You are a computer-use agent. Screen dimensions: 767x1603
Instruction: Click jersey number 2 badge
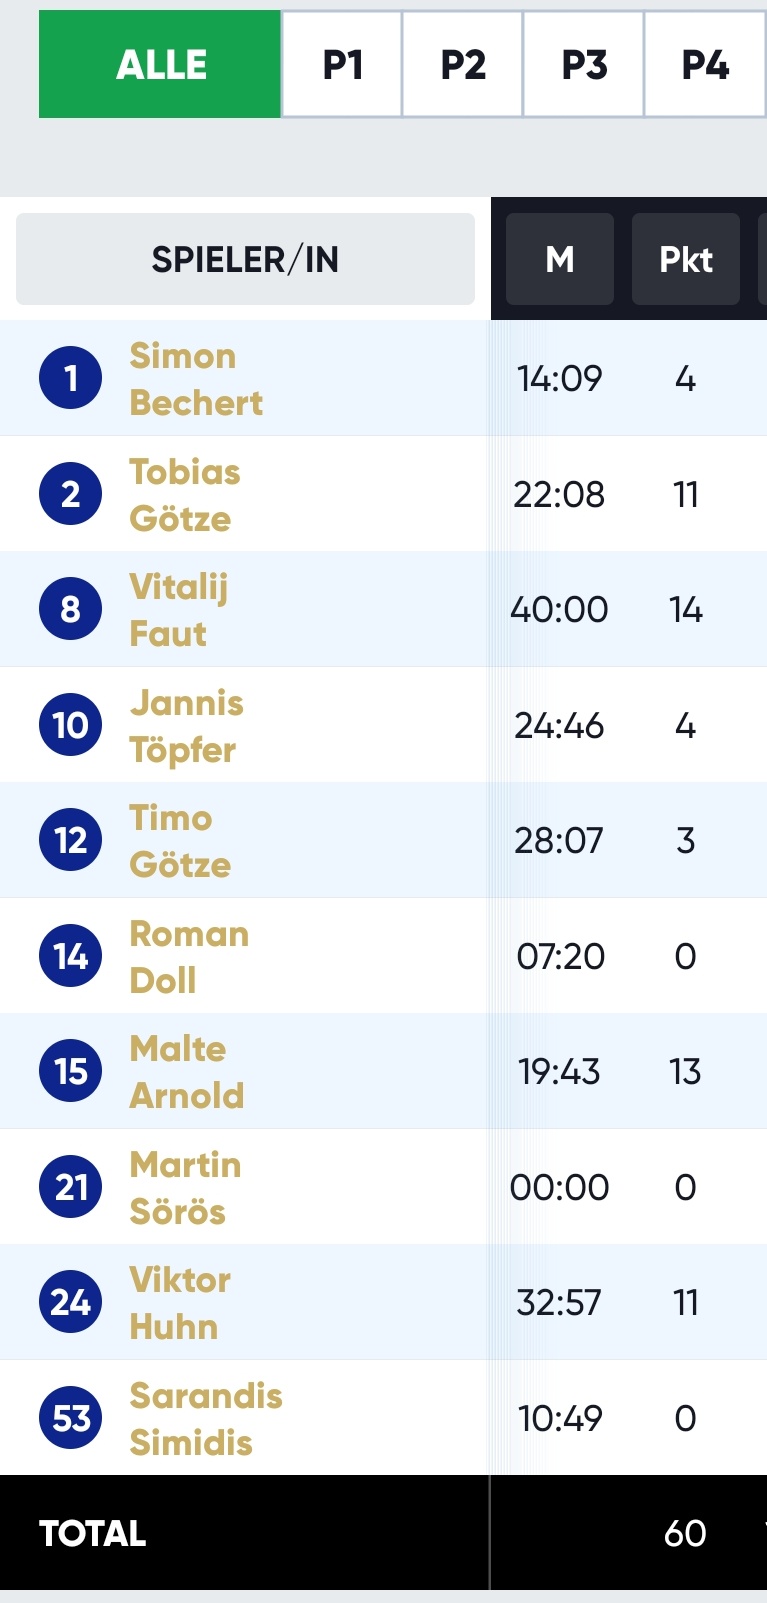[70, 494]
